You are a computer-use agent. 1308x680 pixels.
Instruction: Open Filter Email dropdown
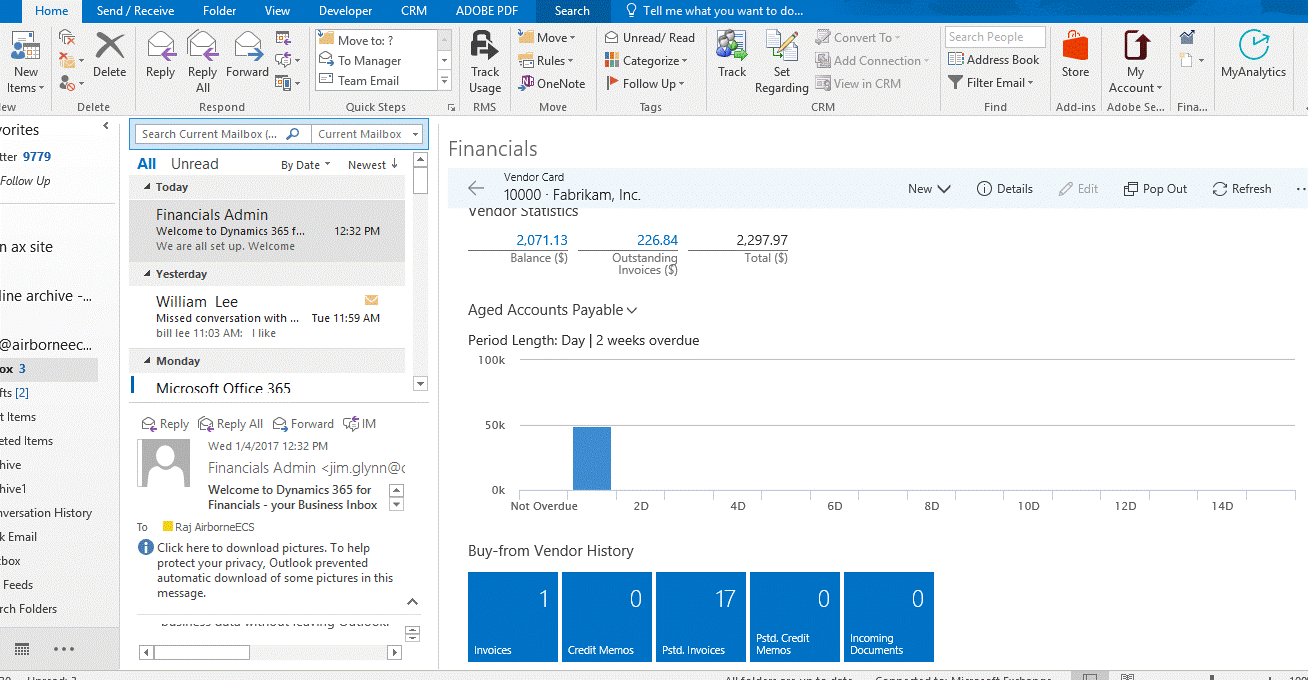tap(992, 83)
